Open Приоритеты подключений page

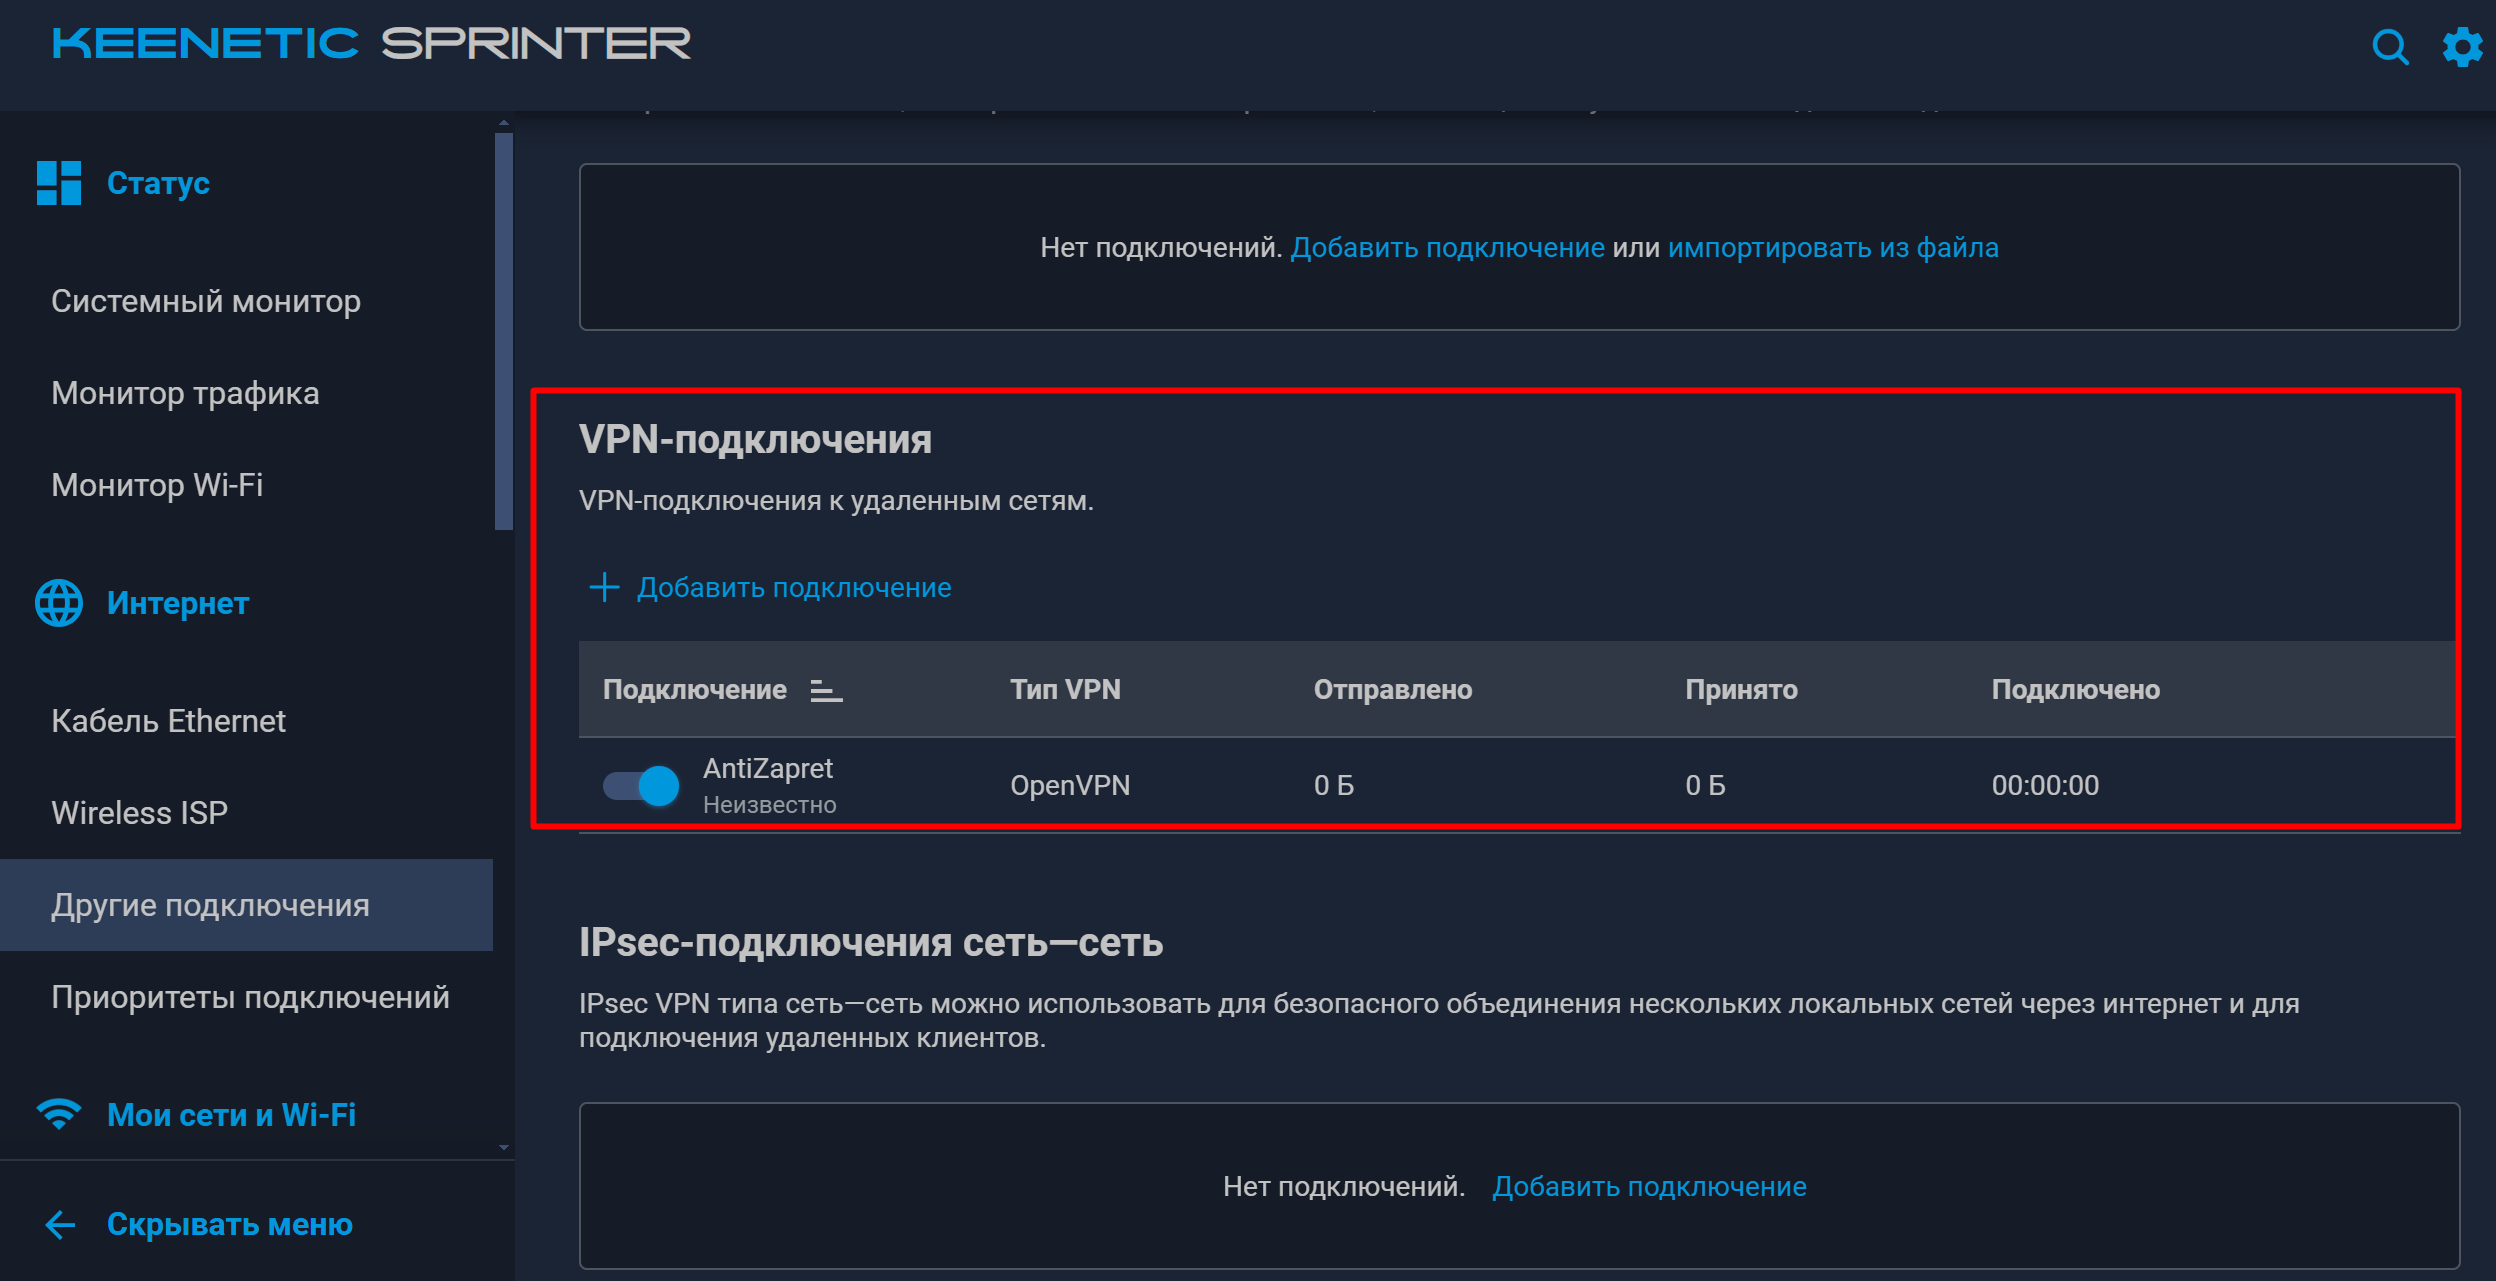(250, 997)
